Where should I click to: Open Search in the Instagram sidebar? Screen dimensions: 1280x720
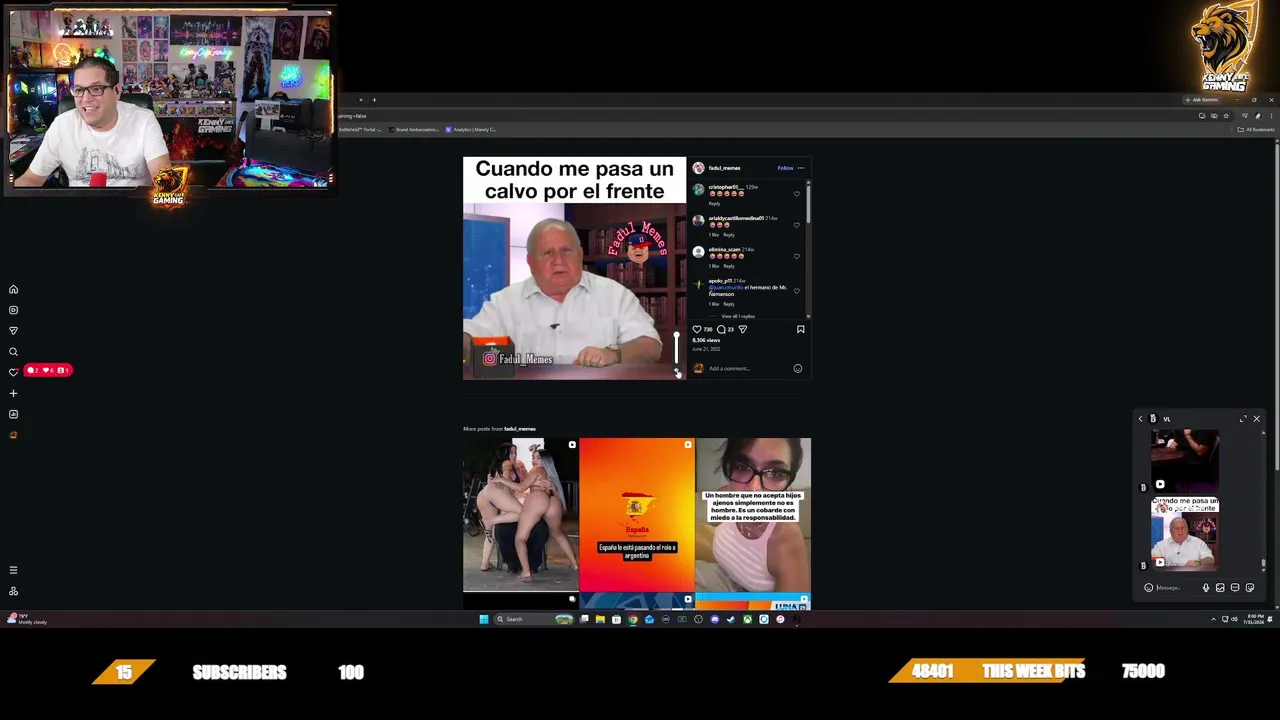(13, 352)
